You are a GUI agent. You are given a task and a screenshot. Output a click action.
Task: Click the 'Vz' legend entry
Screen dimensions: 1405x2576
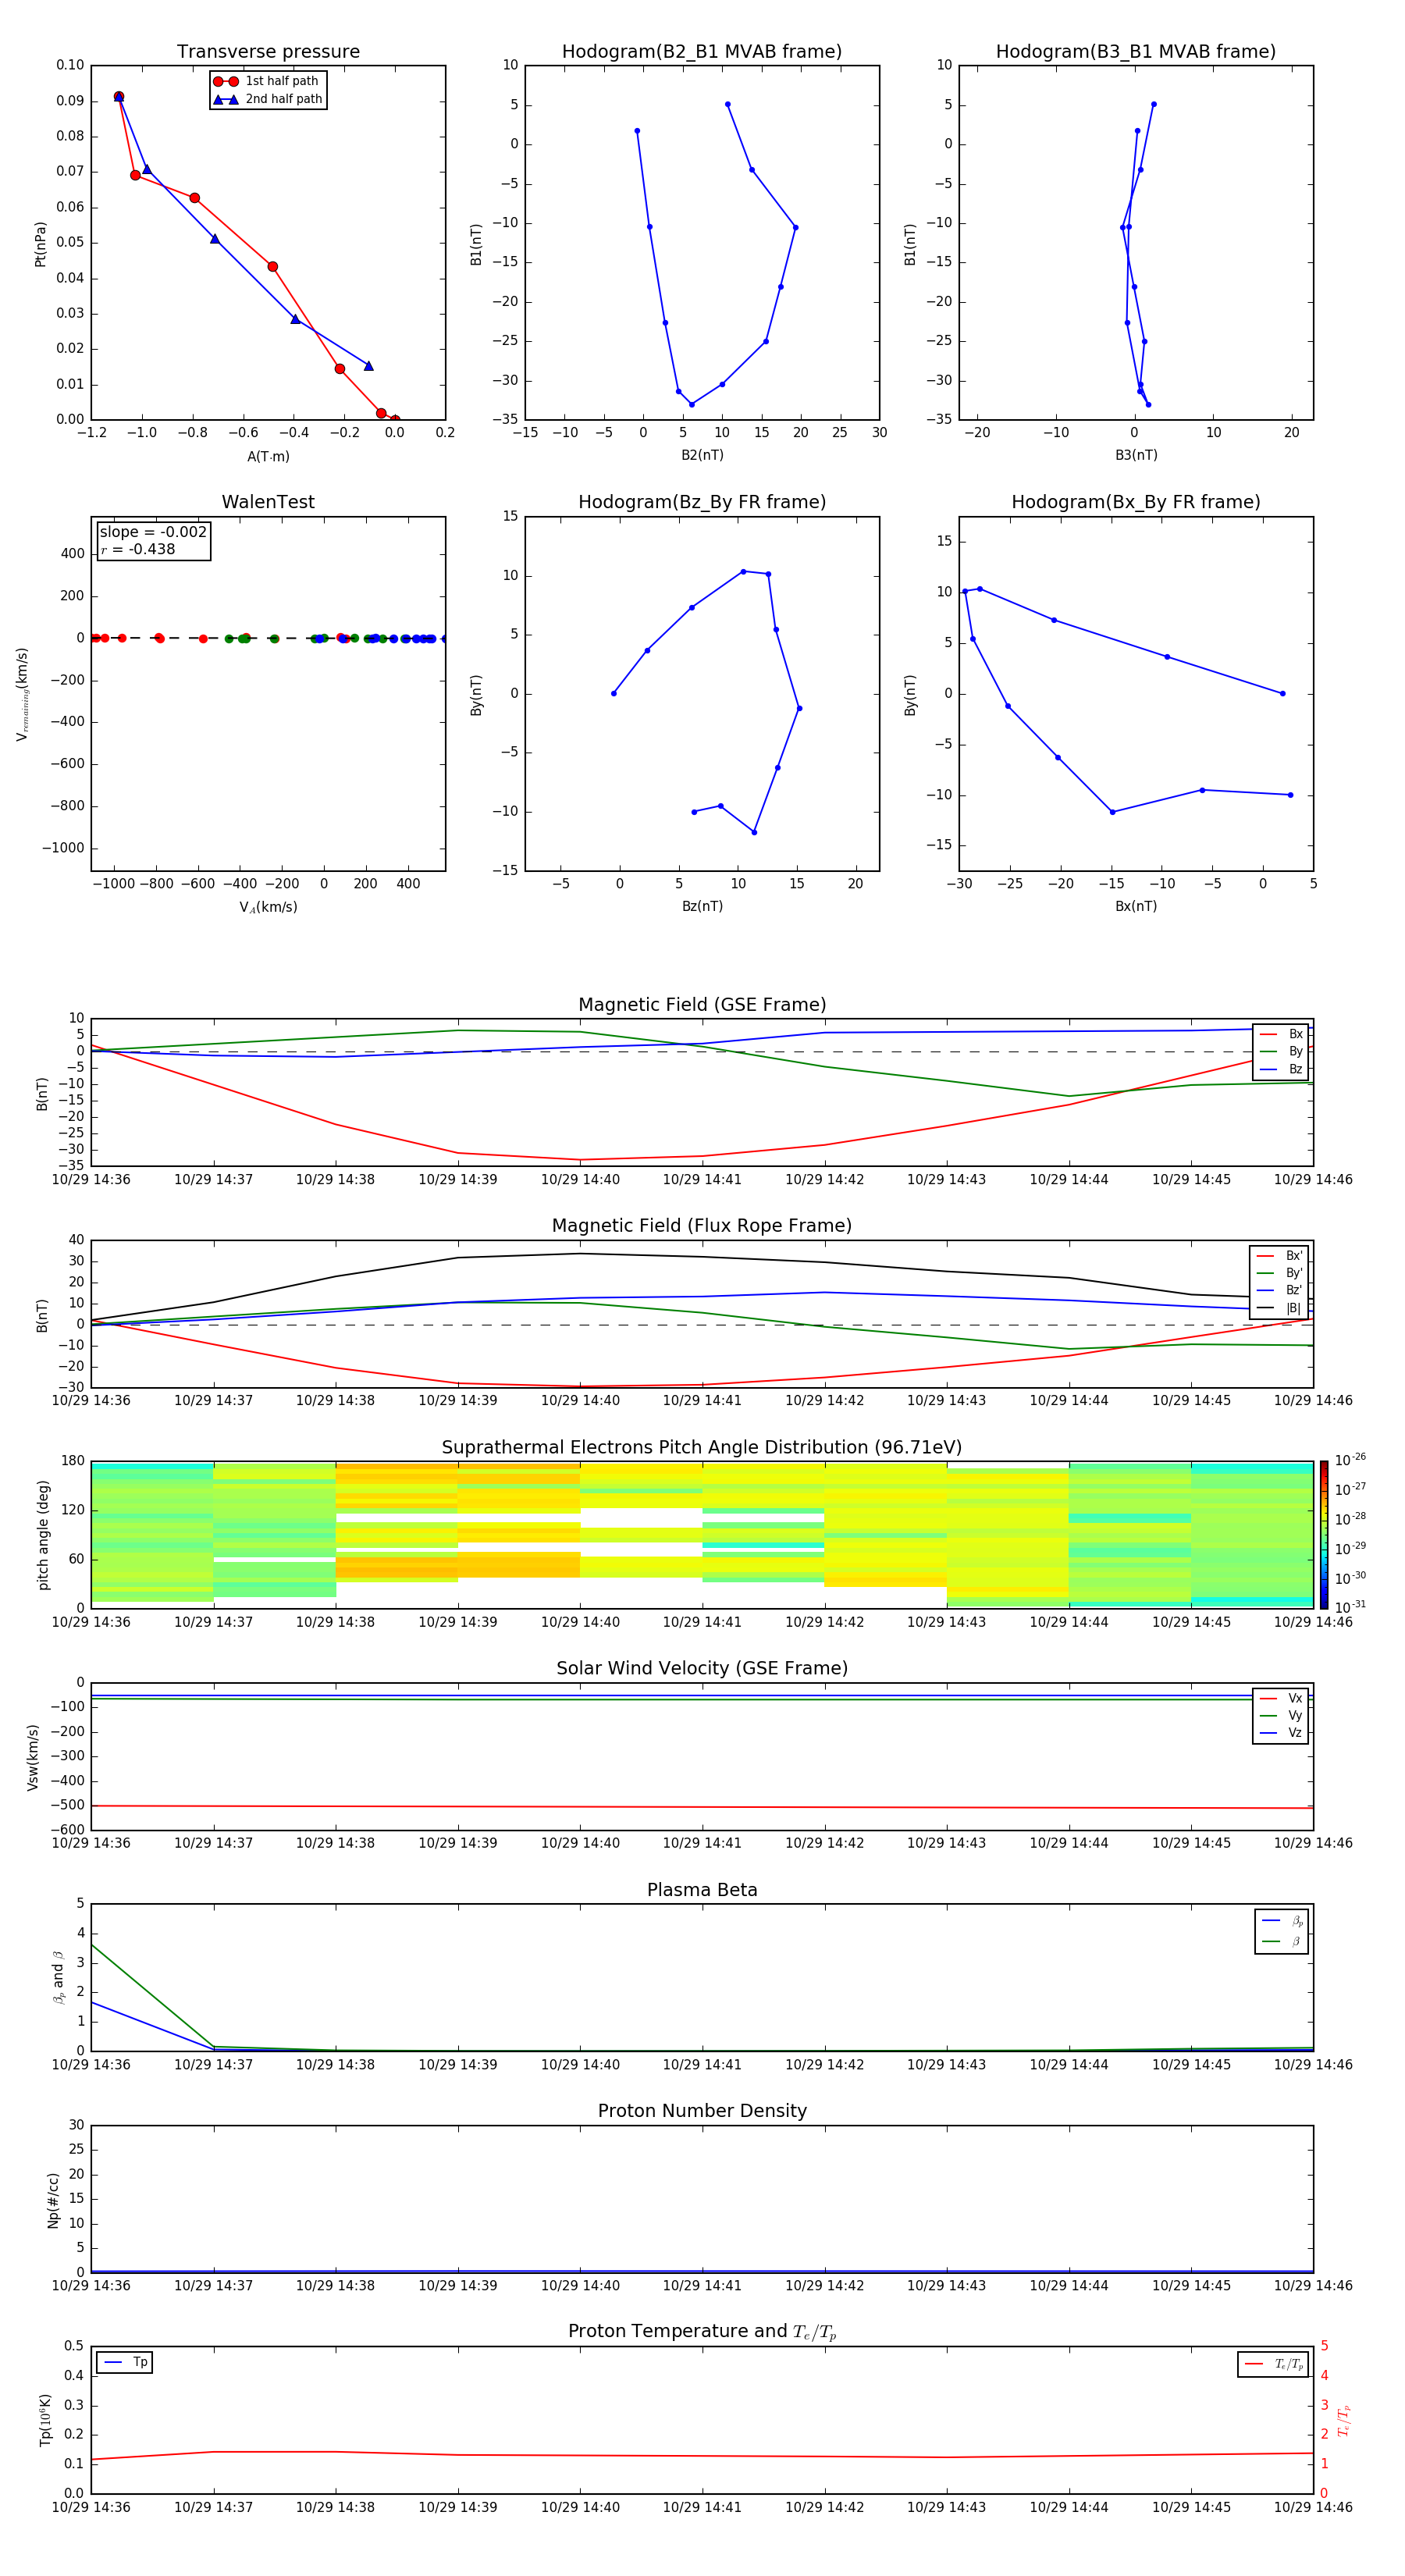click(x=1281, y=1733)
